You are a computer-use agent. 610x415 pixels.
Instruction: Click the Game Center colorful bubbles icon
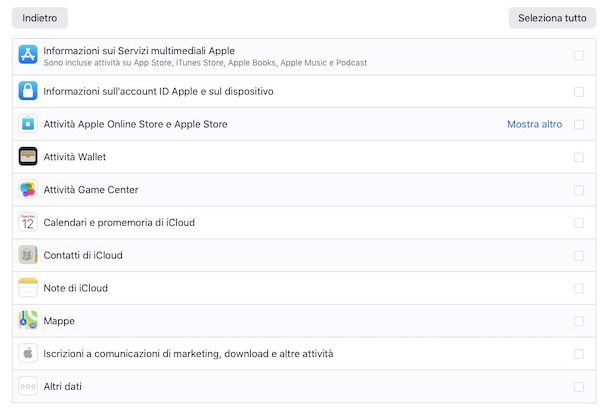(28, 189)
